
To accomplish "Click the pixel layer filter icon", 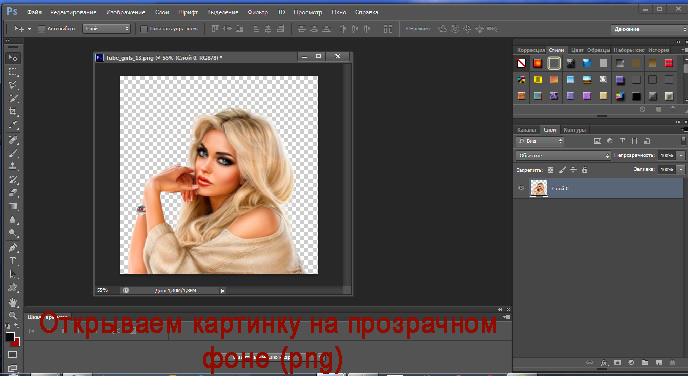I will tap(597, 141).
